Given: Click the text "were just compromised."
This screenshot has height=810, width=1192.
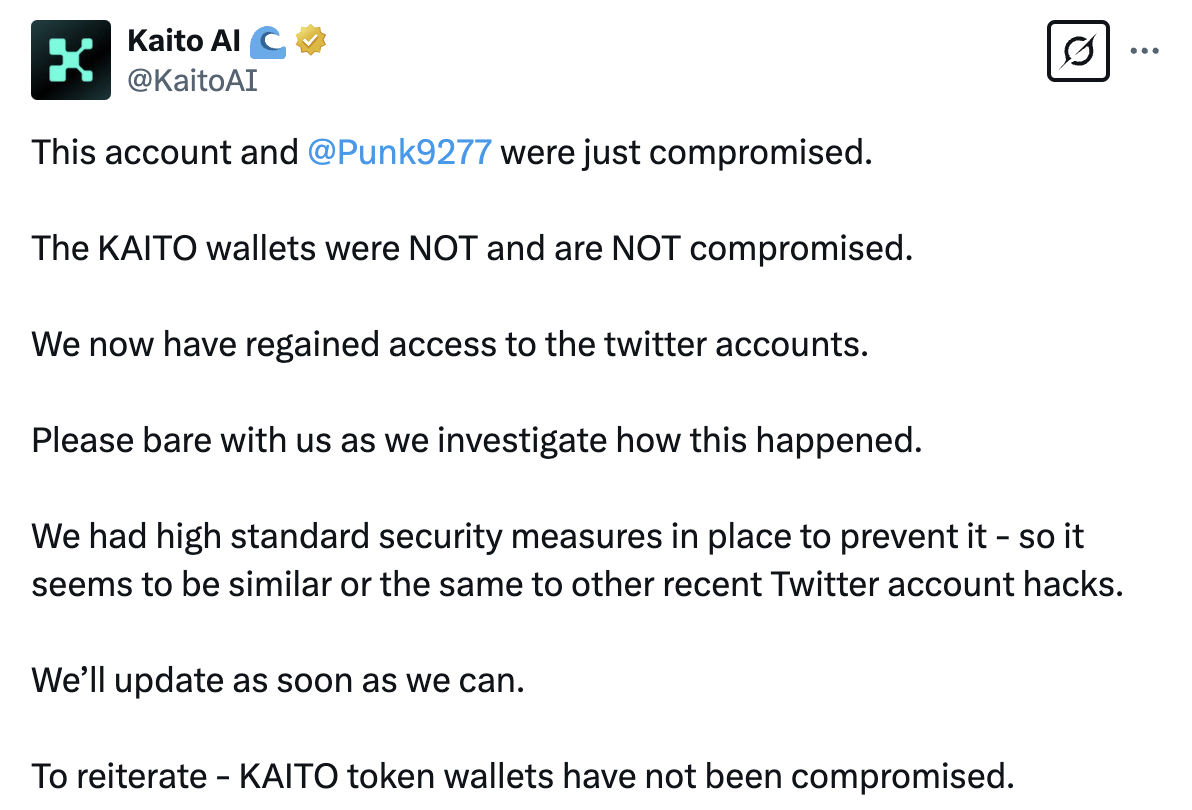Looking at the screenshot, I should tap(686, 152).
